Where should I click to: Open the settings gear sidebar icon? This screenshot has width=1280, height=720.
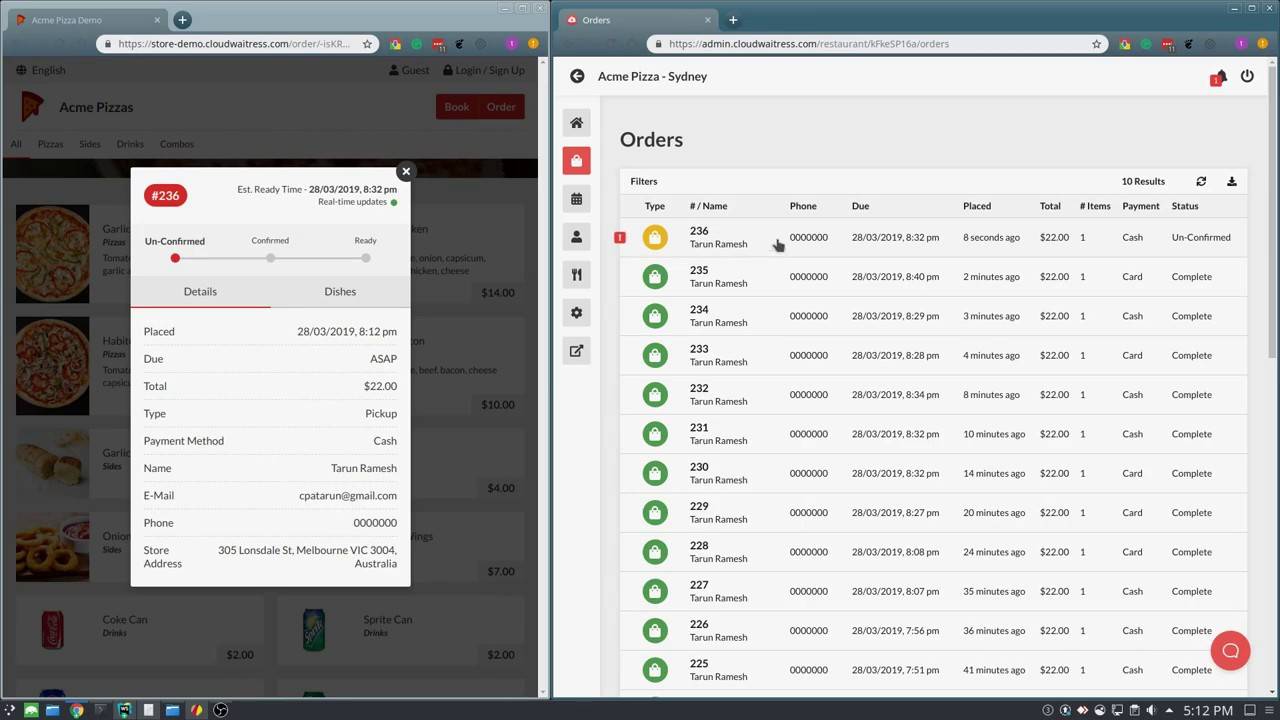coord(576,313)
